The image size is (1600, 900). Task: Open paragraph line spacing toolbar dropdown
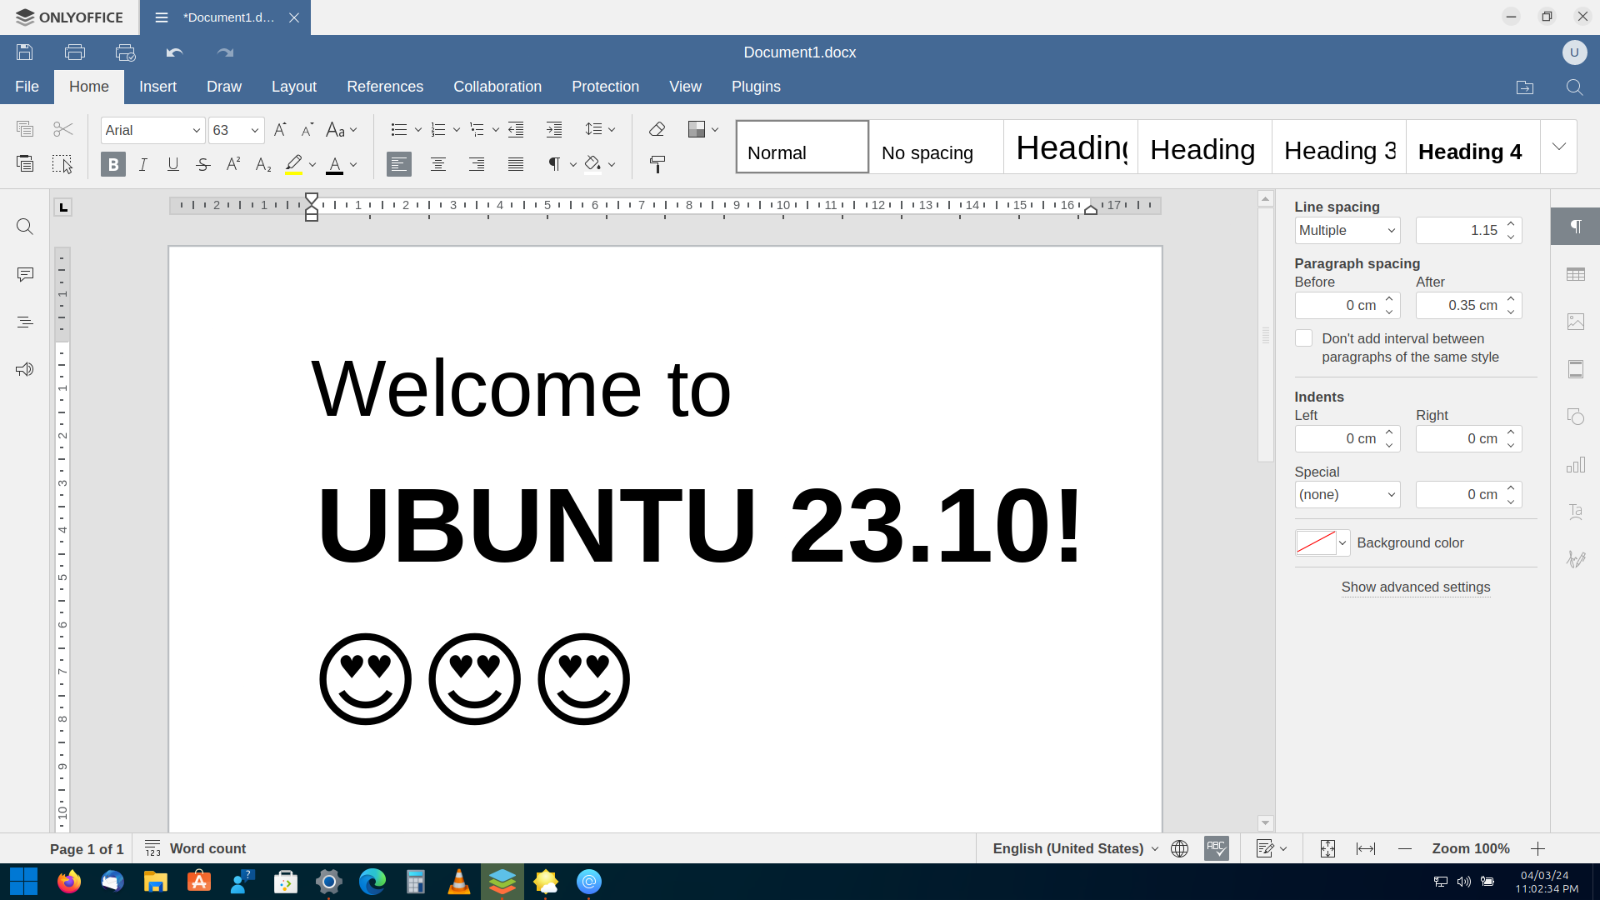click(x=600, y=129)
